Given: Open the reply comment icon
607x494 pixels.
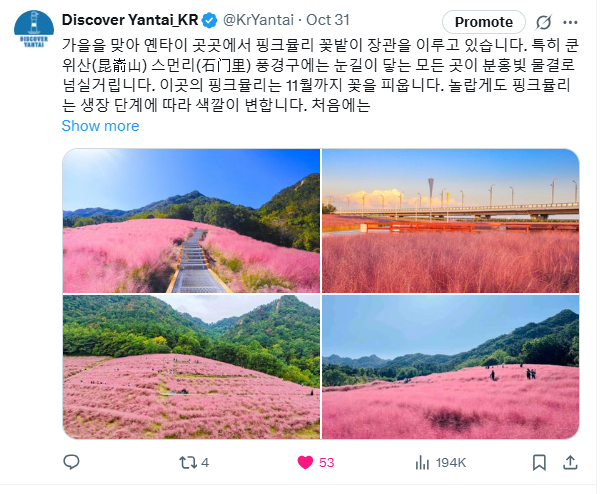Looking at the screenshot, I should 71,462.
